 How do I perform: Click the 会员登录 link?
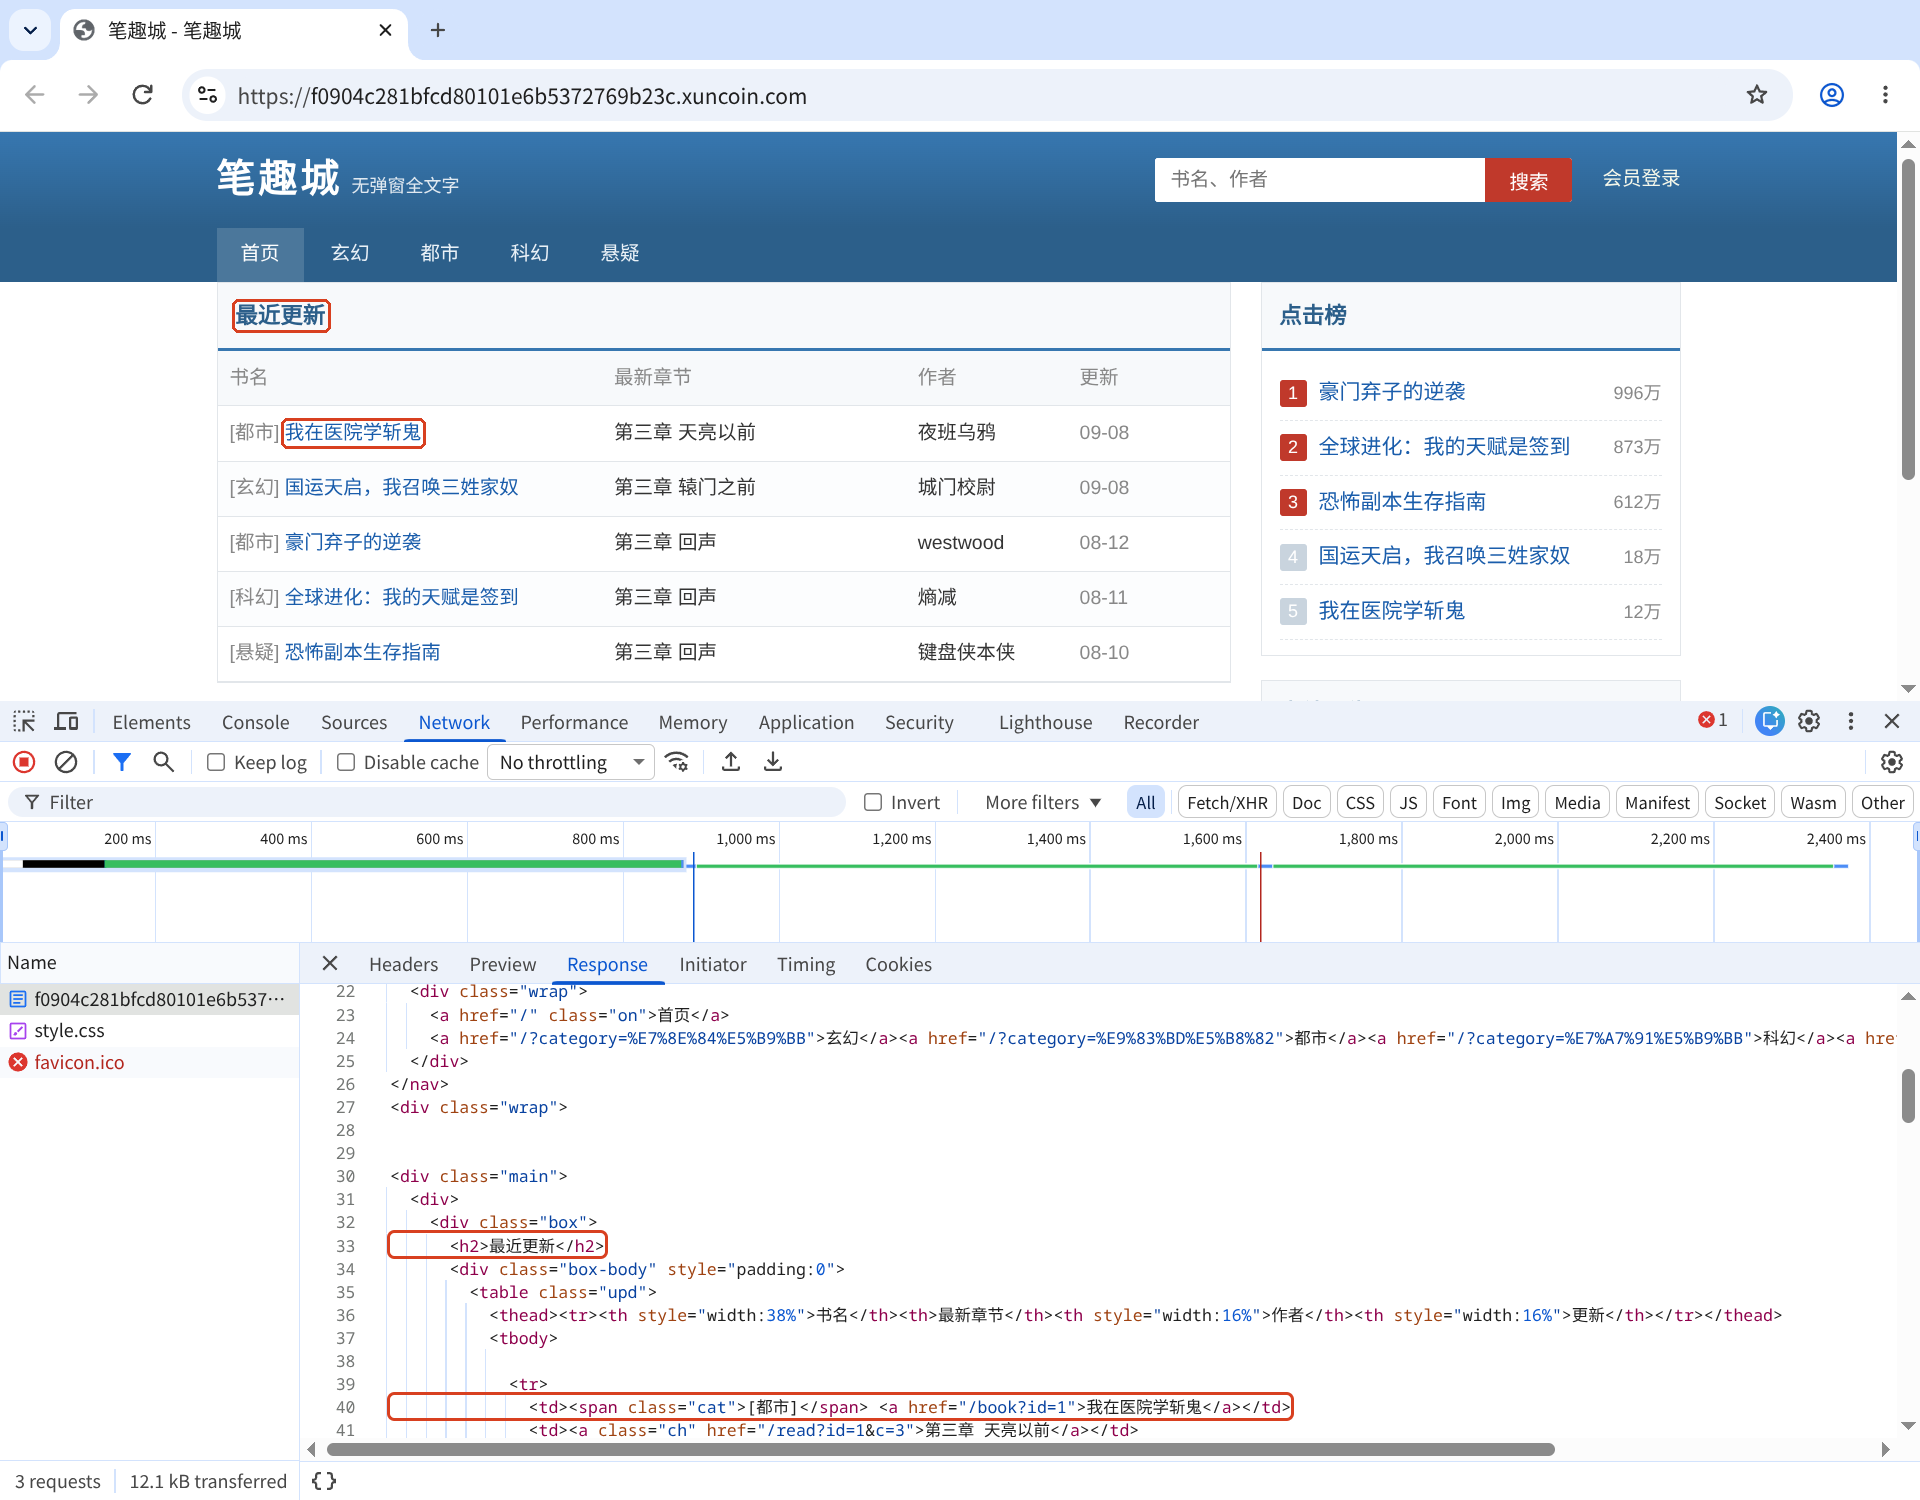[x=1641, y=178]
